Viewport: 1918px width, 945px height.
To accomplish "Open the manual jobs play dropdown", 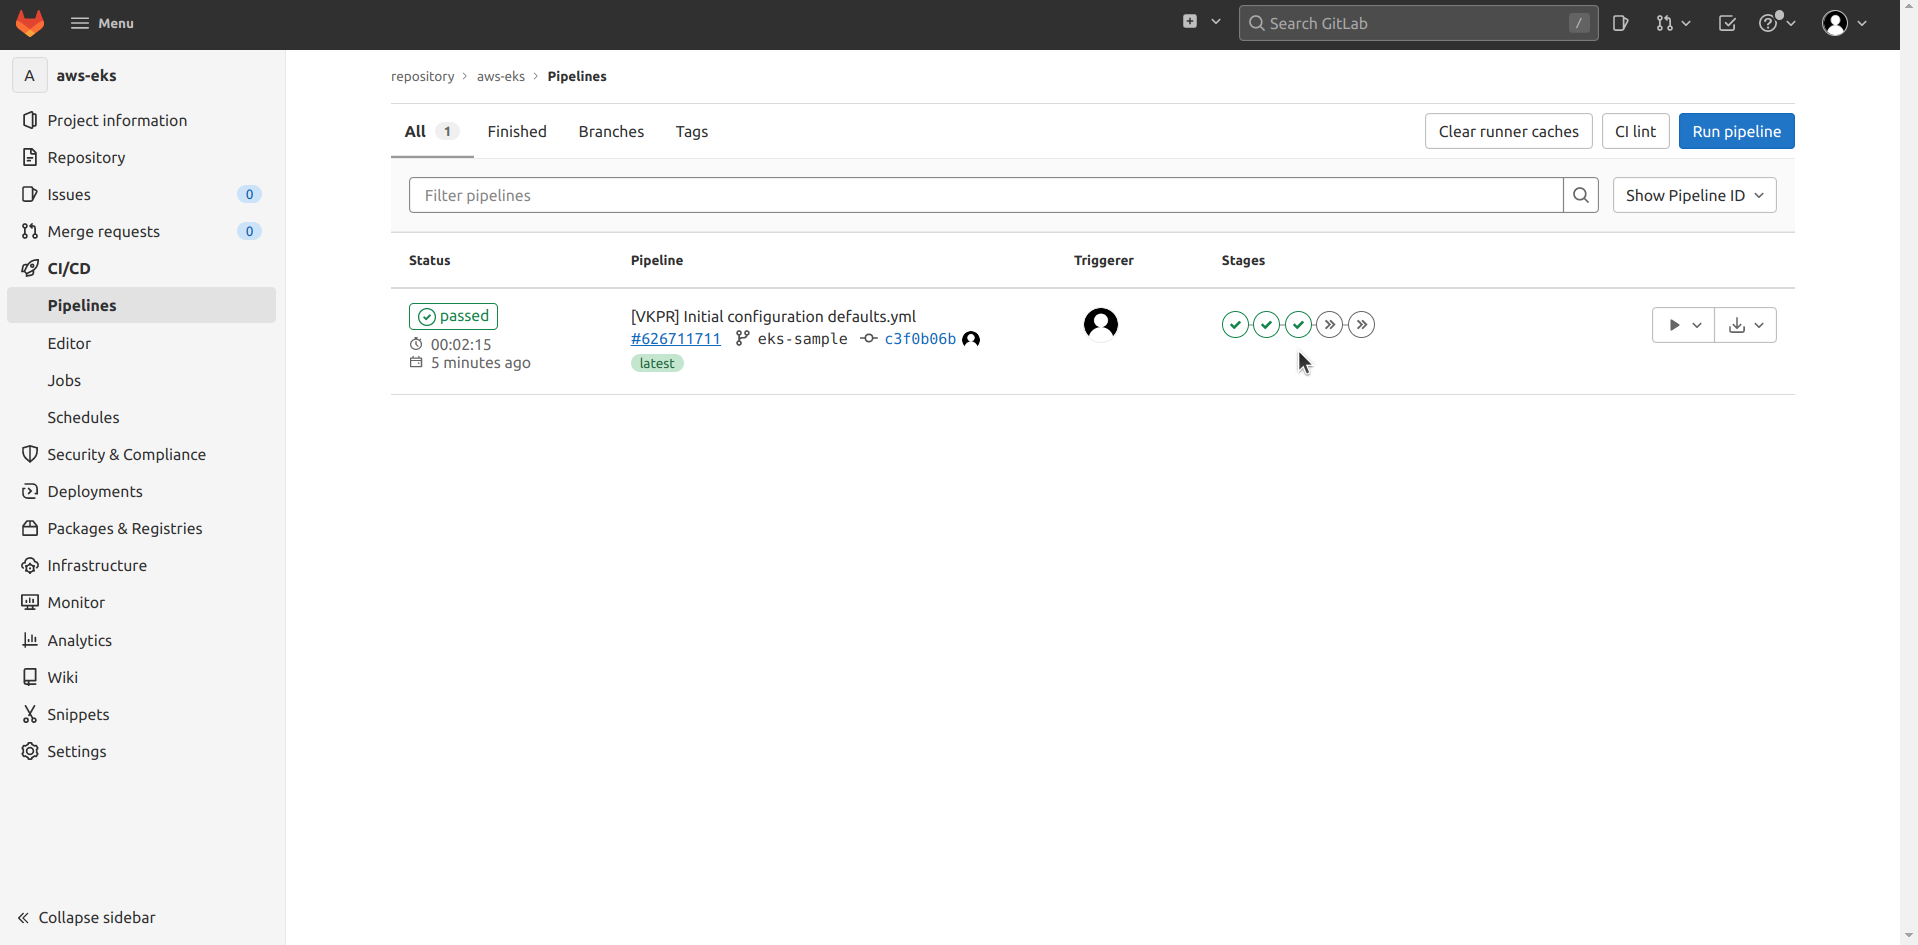I will (x=1683, y=325).
